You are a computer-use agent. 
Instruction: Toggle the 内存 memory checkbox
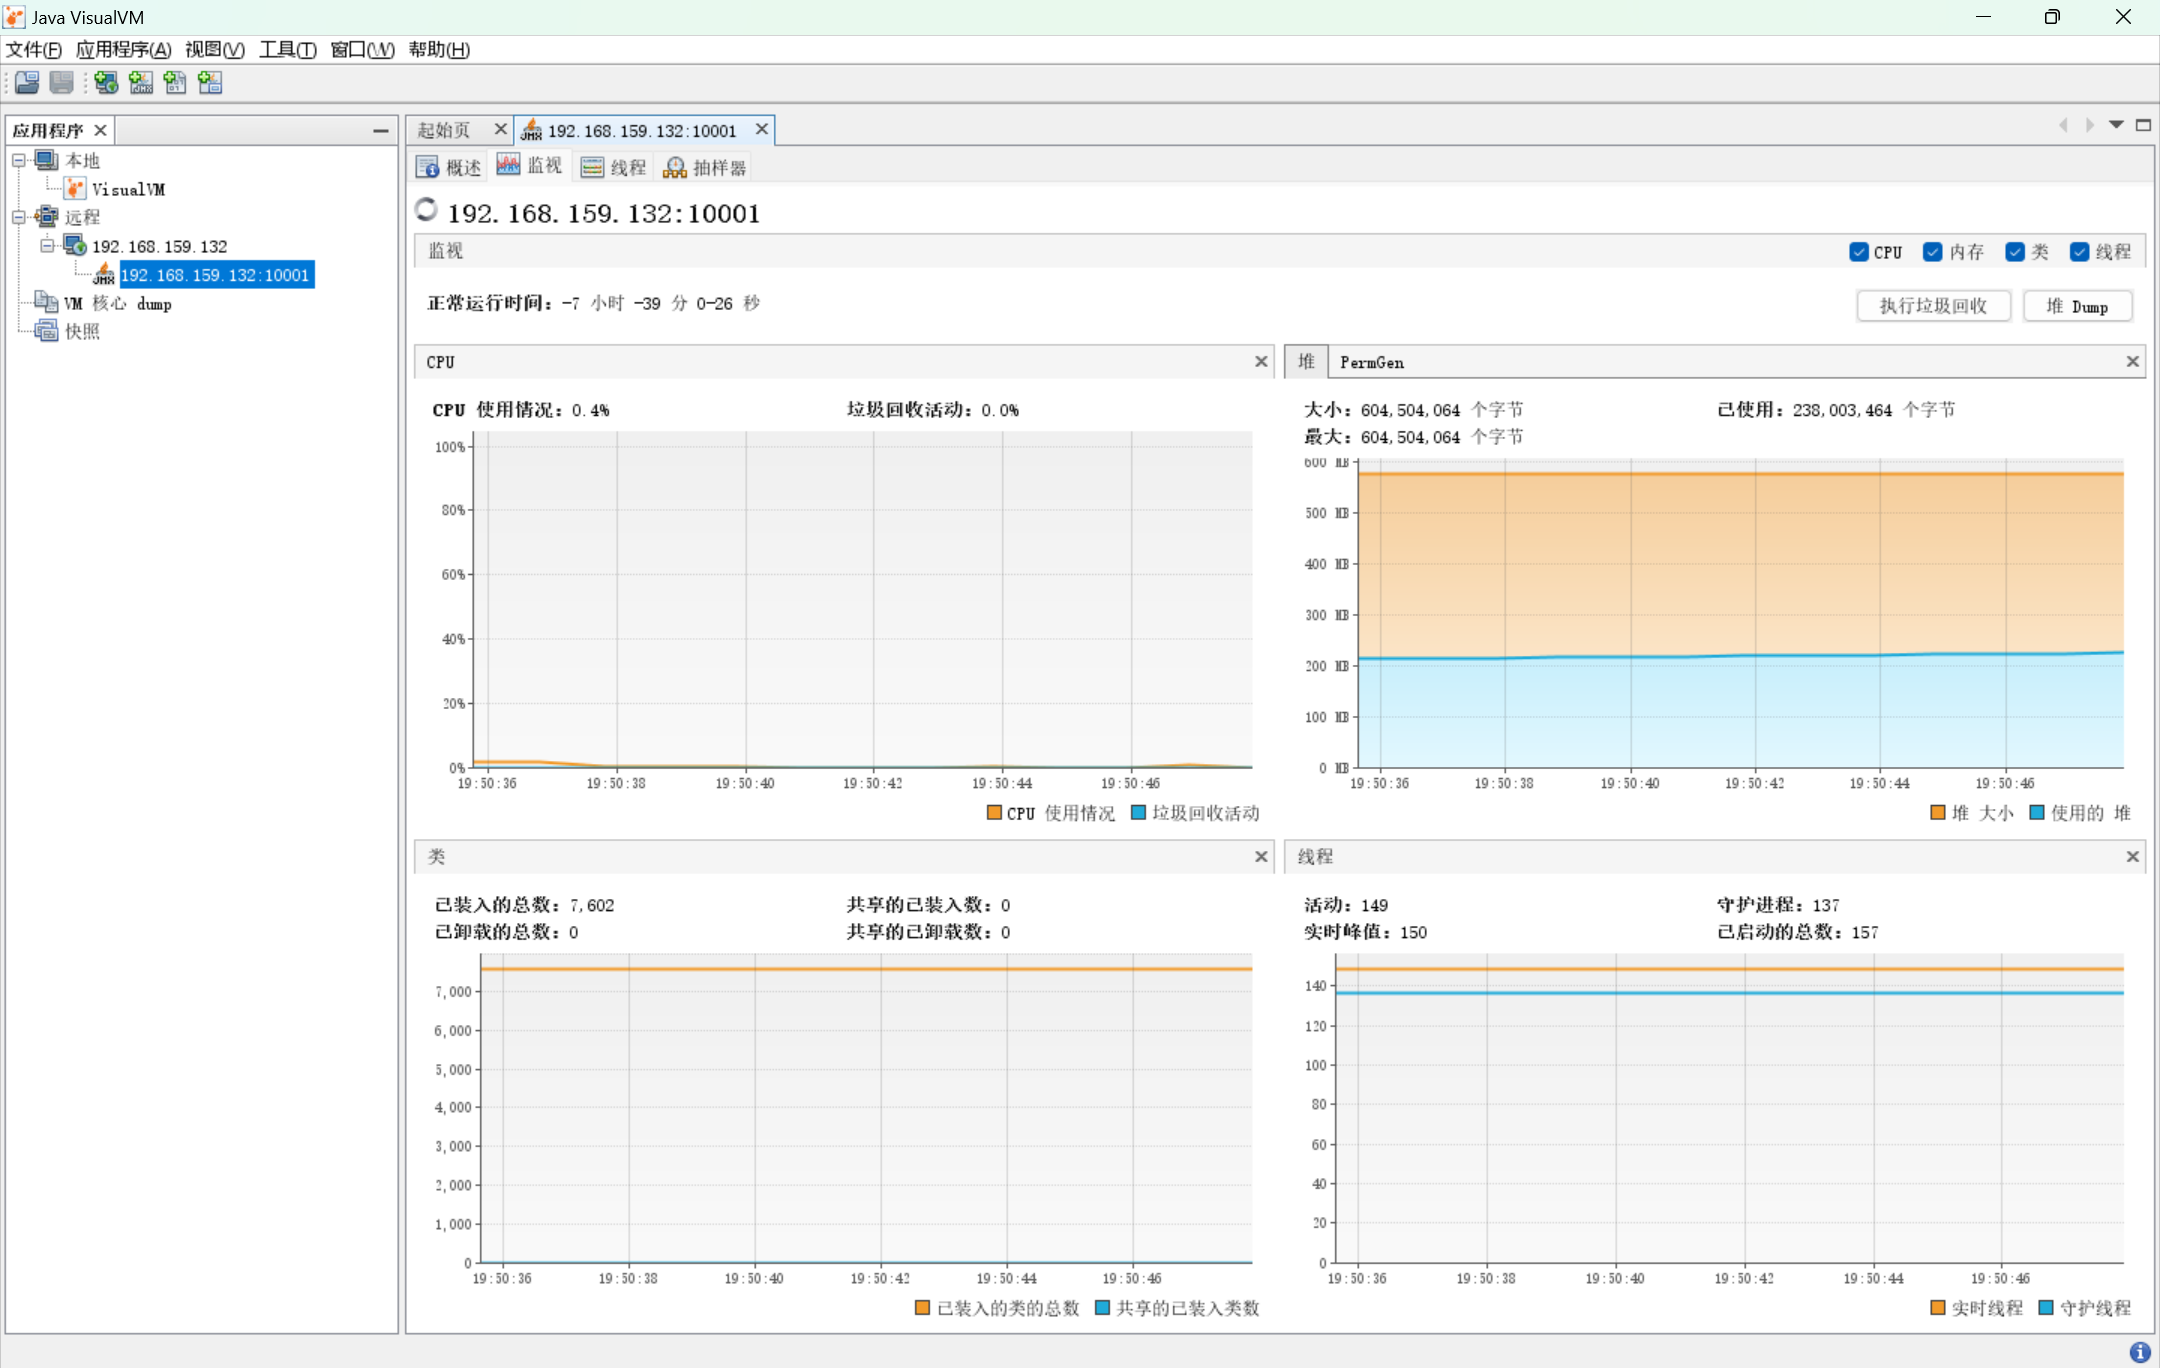[x=1933, y=252]
